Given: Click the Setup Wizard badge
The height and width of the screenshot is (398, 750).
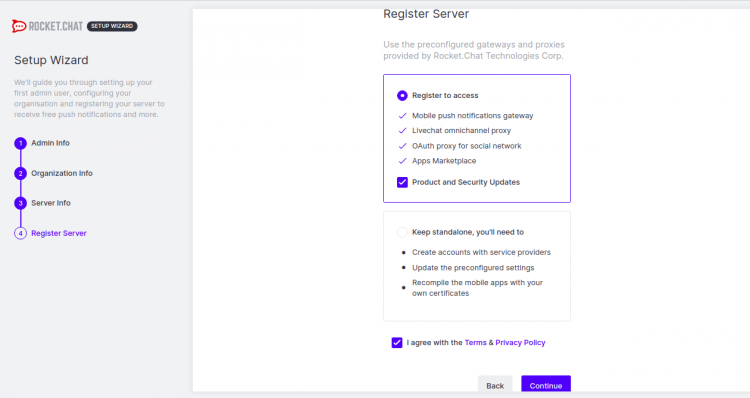Looking at the screenshot, I should click(x=112, y=26).
